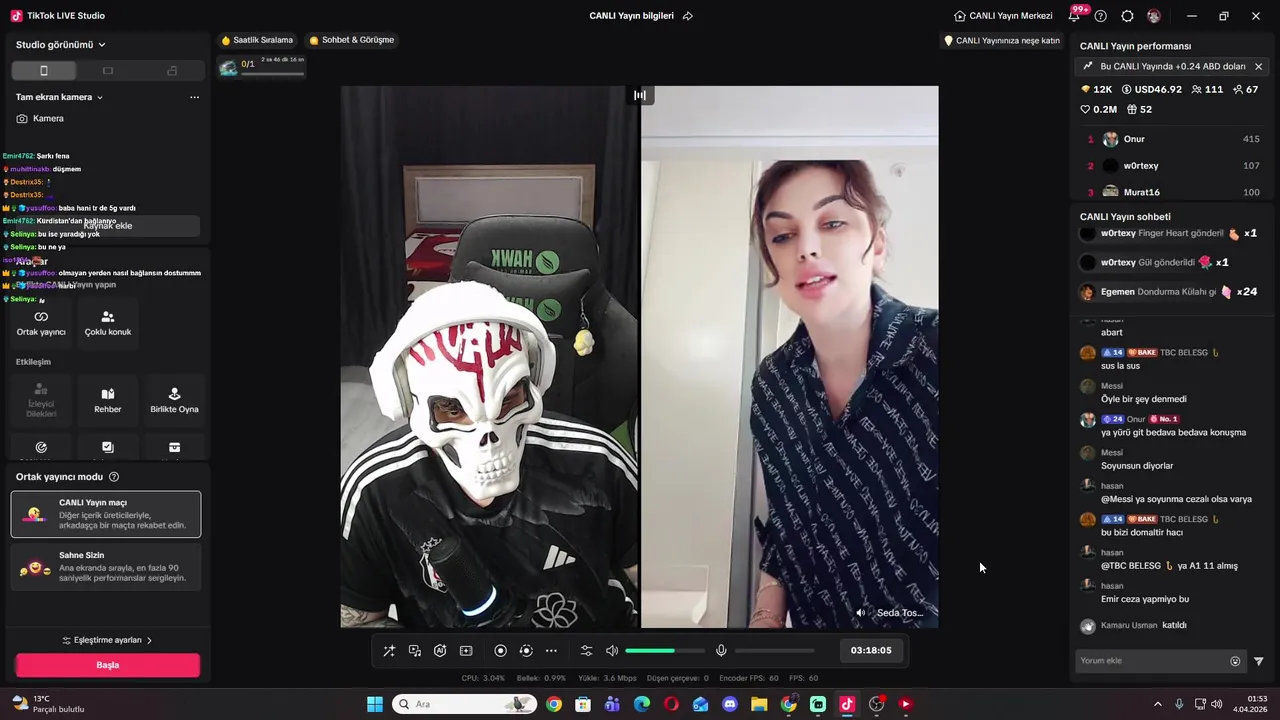Click the Yorum ekle comment field
1280x720 pixels.
coord(1152,661)
